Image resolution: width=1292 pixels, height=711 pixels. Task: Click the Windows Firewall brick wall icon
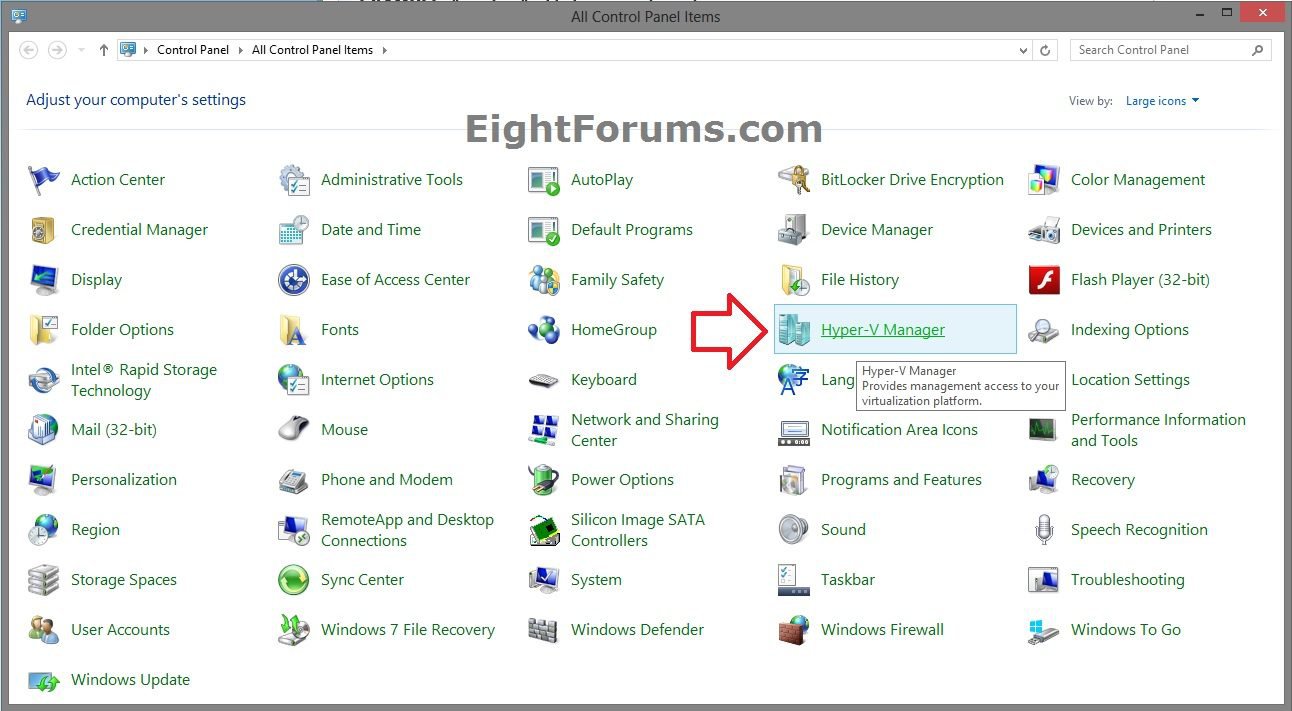click(794, 630)
